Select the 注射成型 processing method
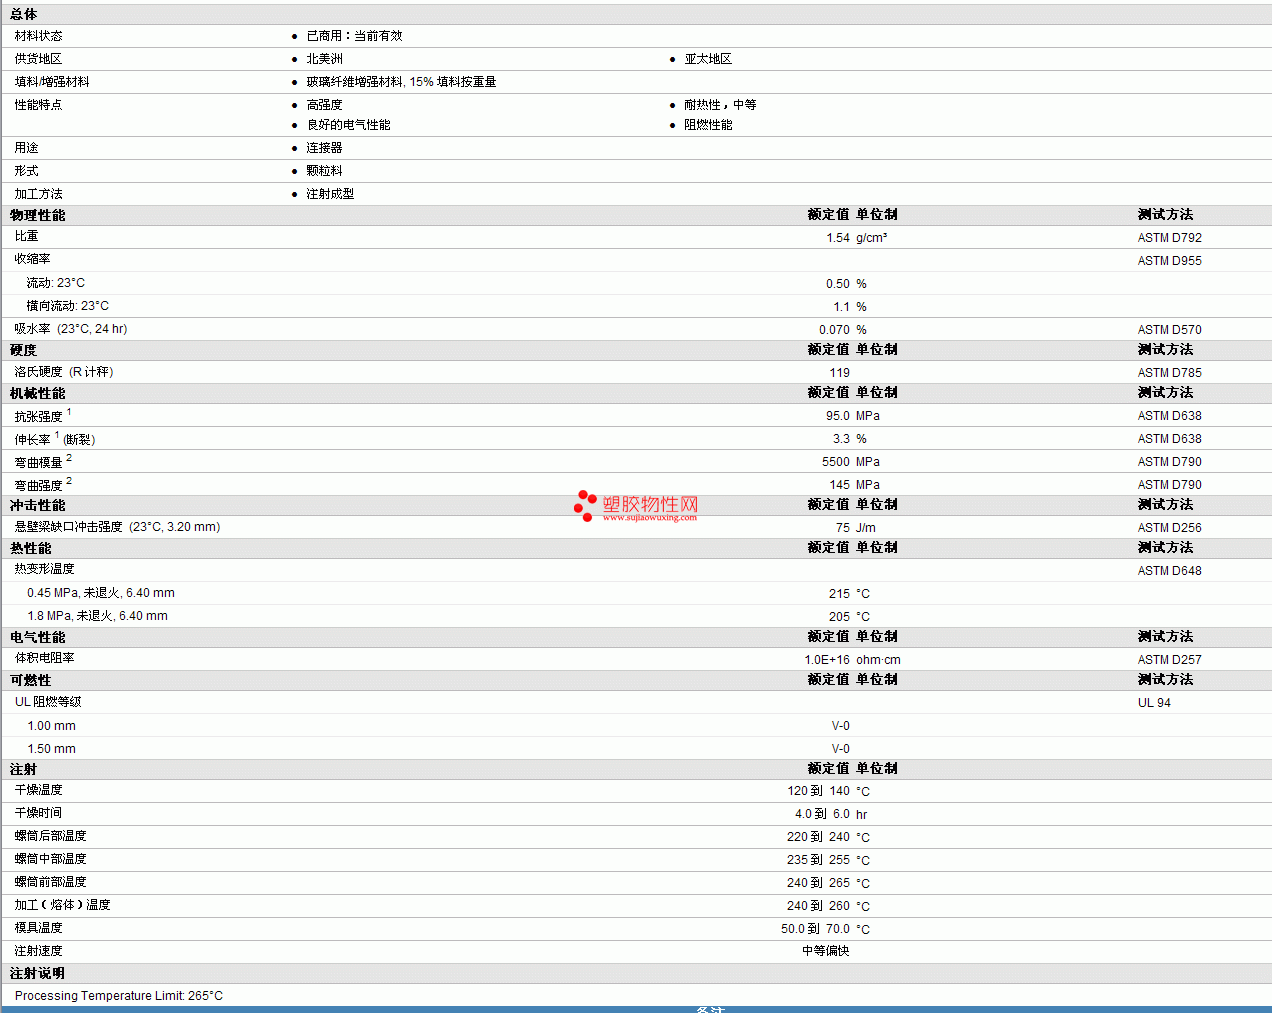This screenshot has height=1013, width=1272. point(330,194)
